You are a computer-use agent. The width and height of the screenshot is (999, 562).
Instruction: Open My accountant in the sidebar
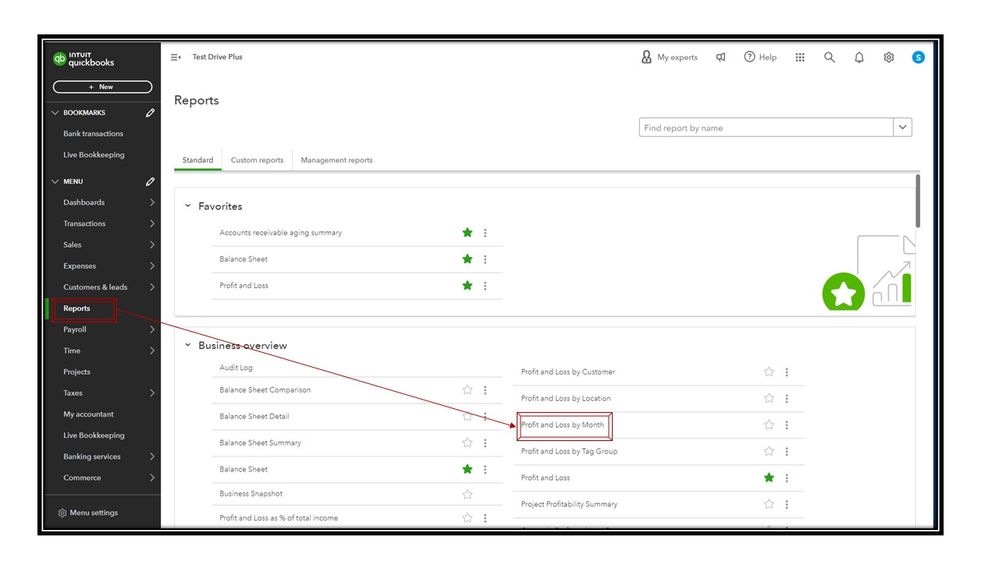(88, 414)
